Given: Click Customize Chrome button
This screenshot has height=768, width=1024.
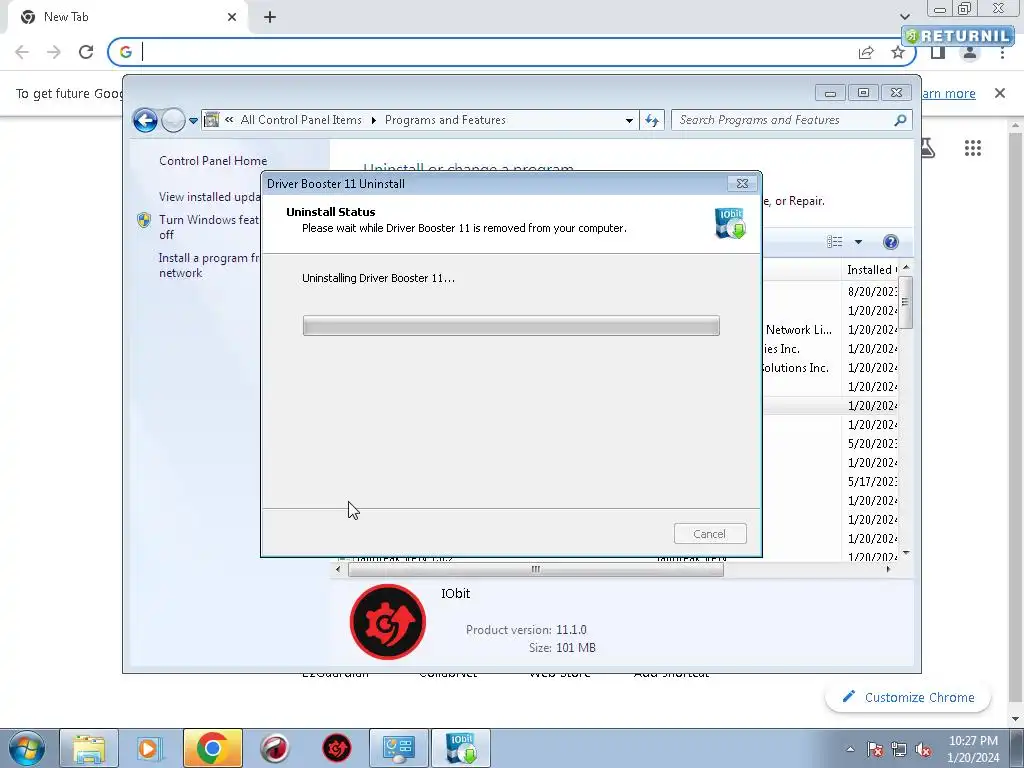Looking at the screenshot, I should (x=908, y=697).
